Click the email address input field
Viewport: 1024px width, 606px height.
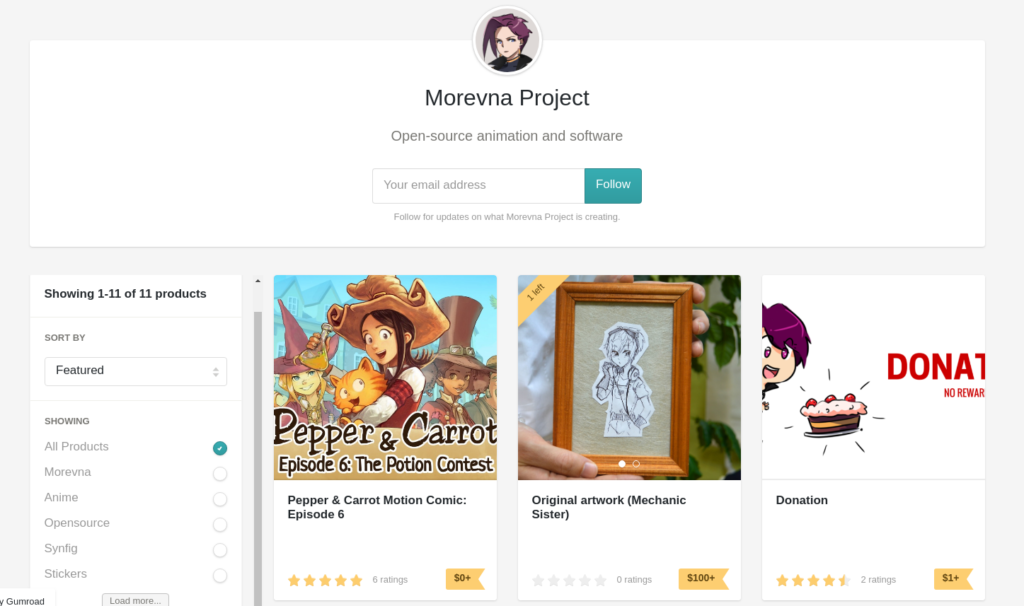click(478, 185)
